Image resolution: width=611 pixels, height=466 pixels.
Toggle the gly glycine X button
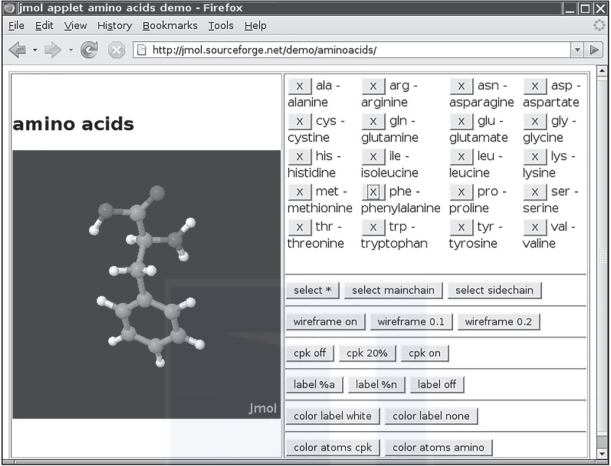535,122
